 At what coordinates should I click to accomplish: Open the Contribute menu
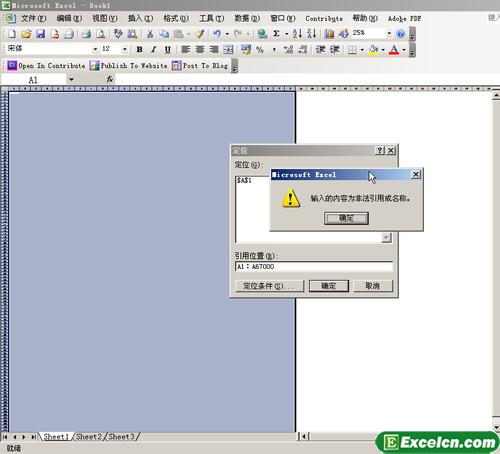coord(324,18)
